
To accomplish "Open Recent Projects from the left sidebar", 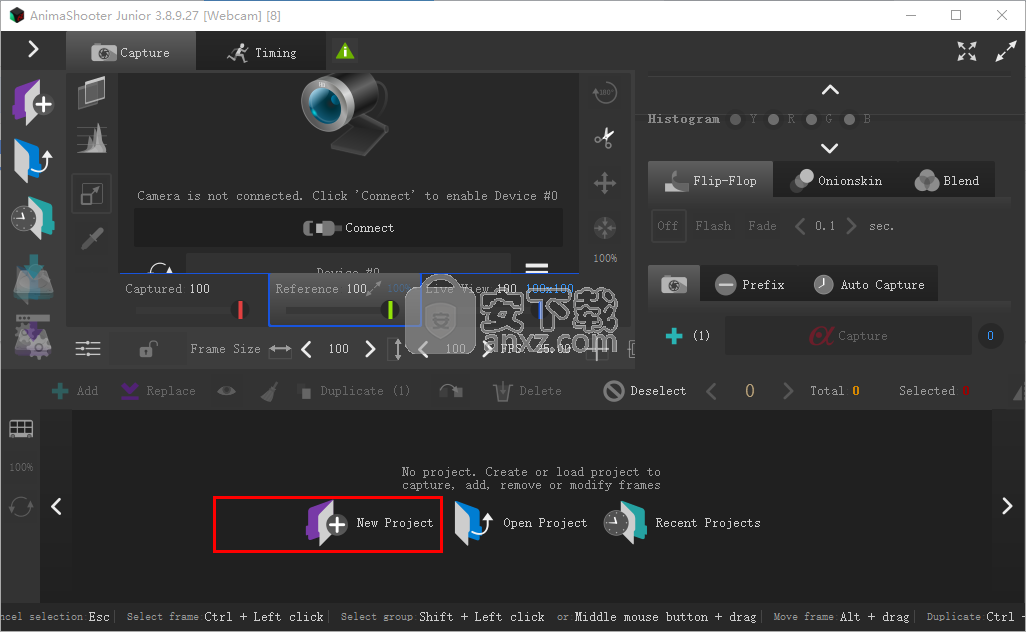I will click(33, 218).
